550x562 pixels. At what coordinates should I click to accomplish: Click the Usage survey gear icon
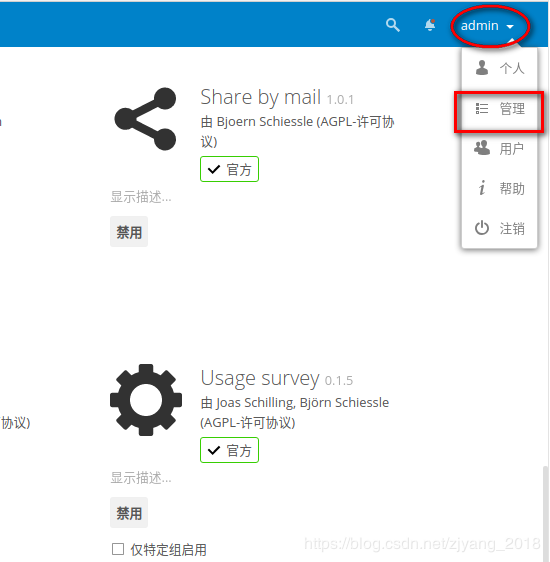coord(146,400)
